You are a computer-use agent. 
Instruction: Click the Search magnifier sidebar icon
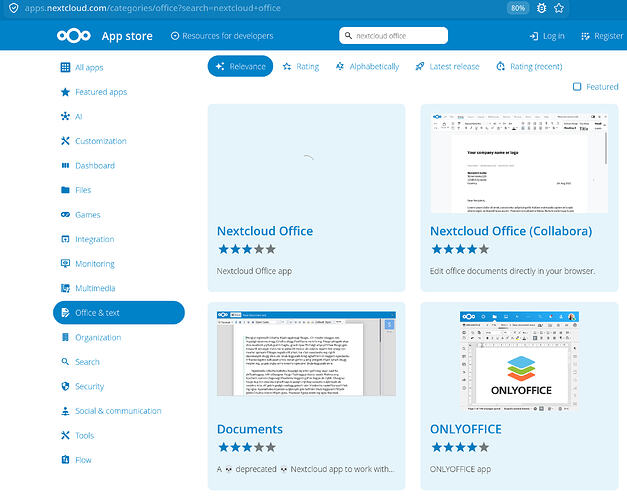click(x=65, y=362)
